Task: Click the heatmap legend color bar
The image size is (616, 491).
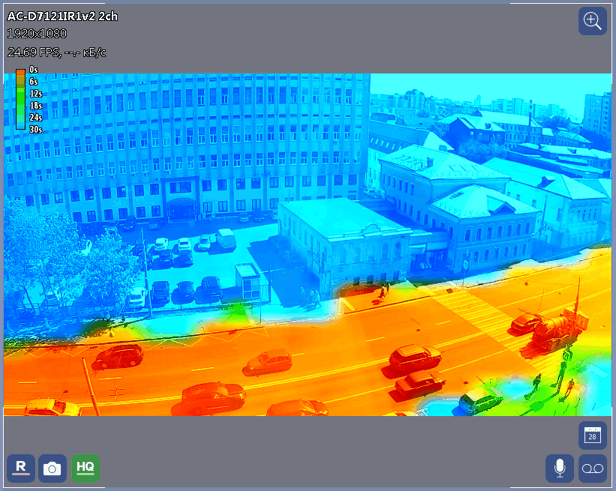Action: coord(20,99)
